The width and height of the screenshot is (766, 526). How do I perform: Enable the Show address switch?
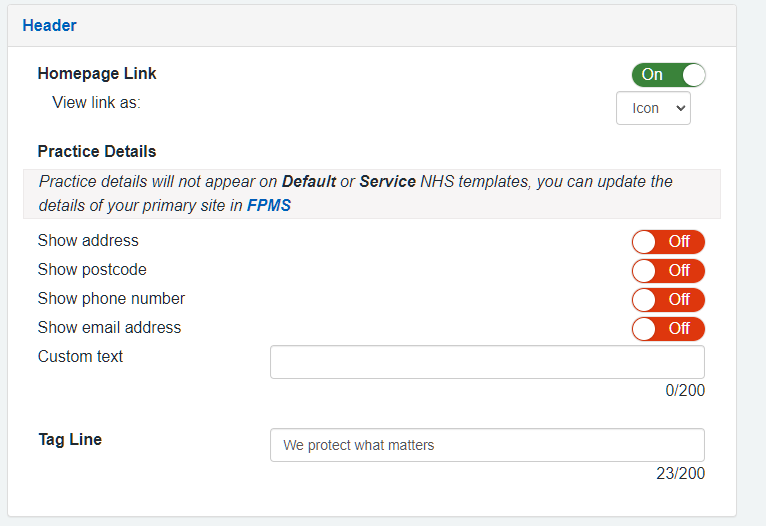668,241
